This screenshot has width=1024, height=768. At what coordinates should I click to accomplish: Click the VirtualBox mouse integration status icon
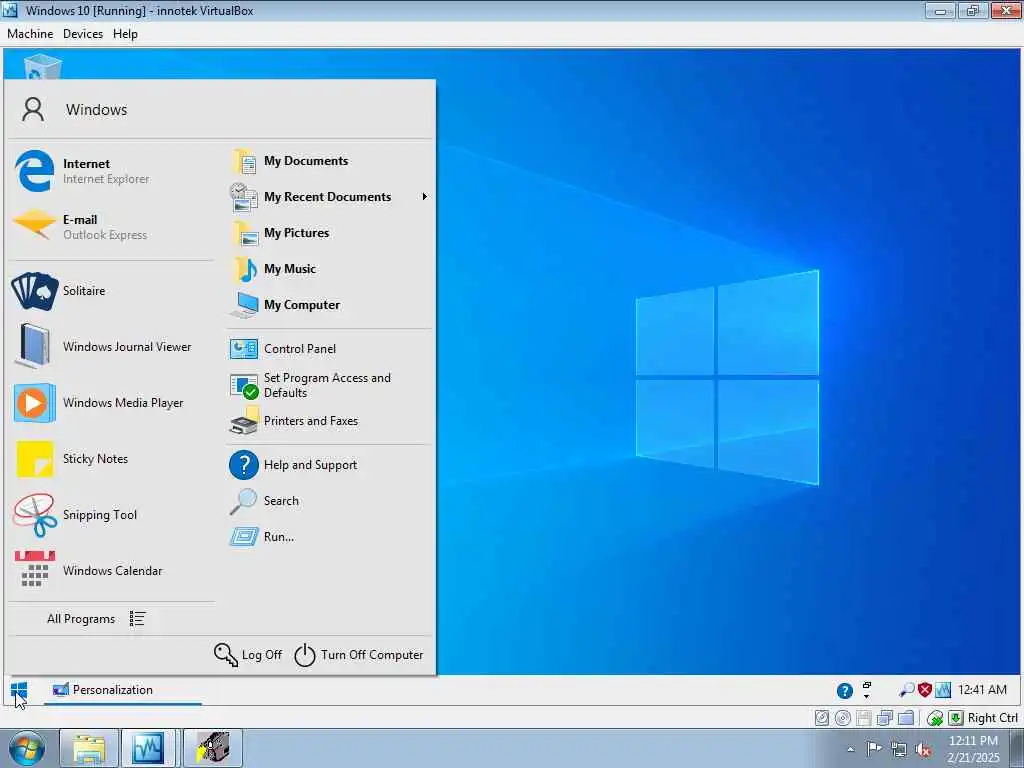935,718
